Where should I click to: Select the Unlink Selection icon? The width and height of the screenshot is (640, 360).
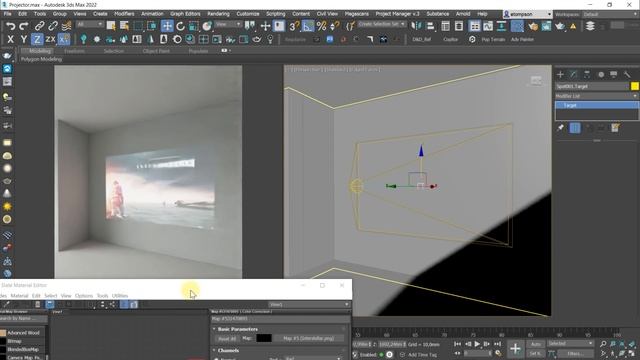click(x=53, y=26)
